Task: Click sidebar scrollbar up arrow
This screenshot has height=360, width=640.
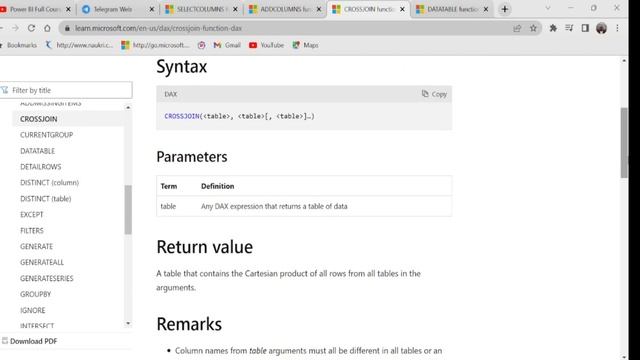Action: pyautogui.click(x=128, y=107)
